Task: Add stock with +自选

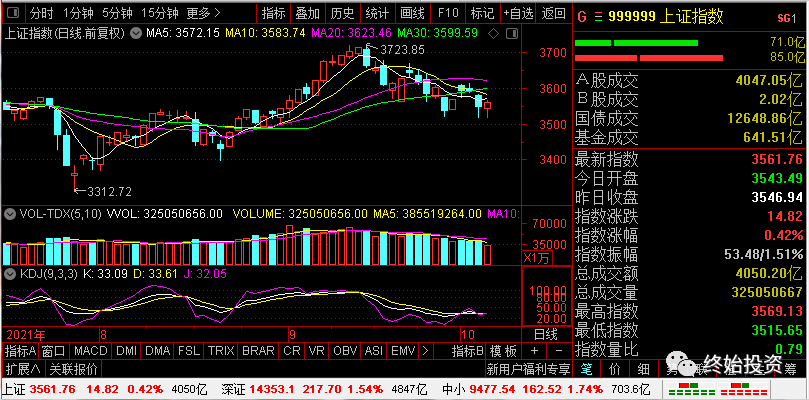Action: (518, 12)
